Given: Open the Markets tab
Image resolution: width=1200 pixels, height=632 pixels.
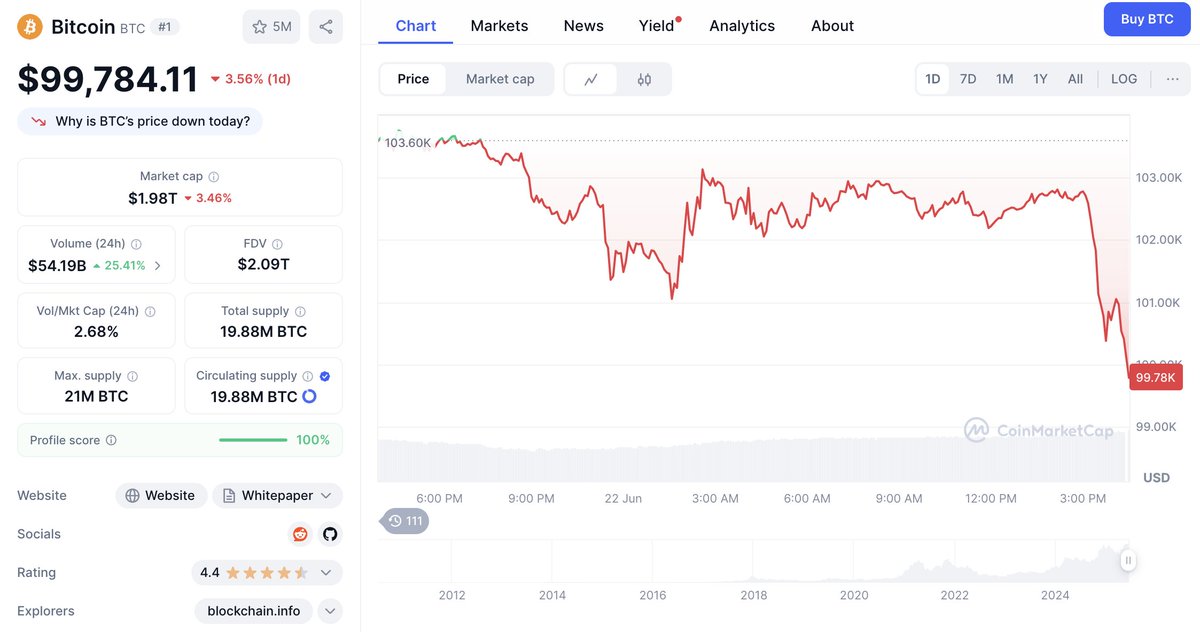Looking at the screenshot, I should tap(499, 26).
